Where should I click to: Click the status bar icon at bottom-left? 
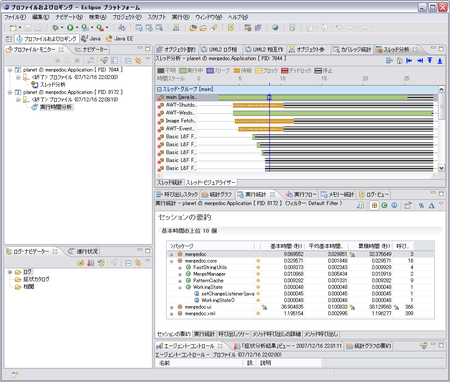point(15,375)
